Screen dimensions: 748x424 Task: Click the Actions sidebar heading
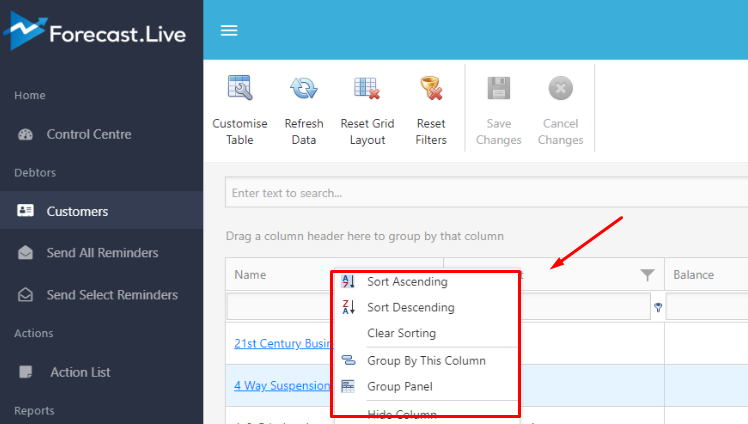tap(33, 333)
